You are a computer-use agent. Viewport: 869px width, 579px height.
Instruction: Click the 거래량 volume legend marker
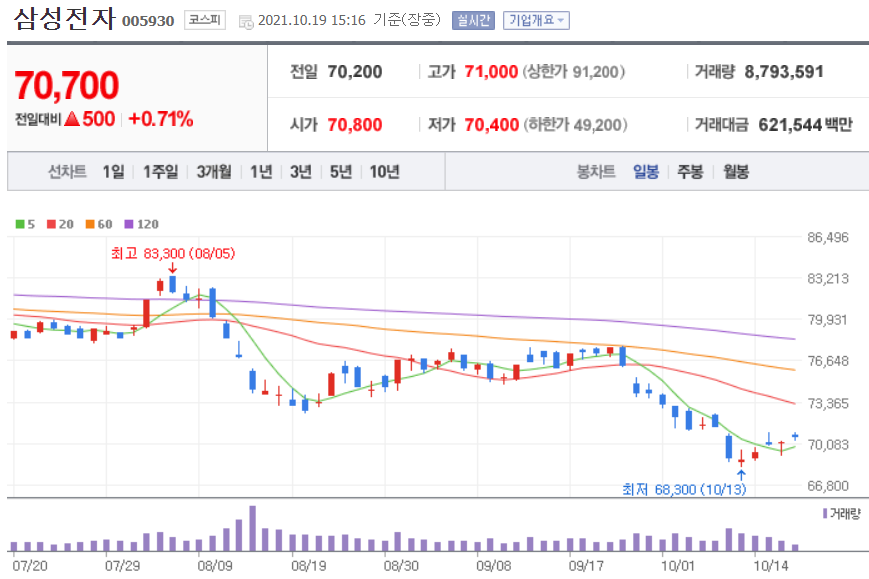[x=825, y=514]
